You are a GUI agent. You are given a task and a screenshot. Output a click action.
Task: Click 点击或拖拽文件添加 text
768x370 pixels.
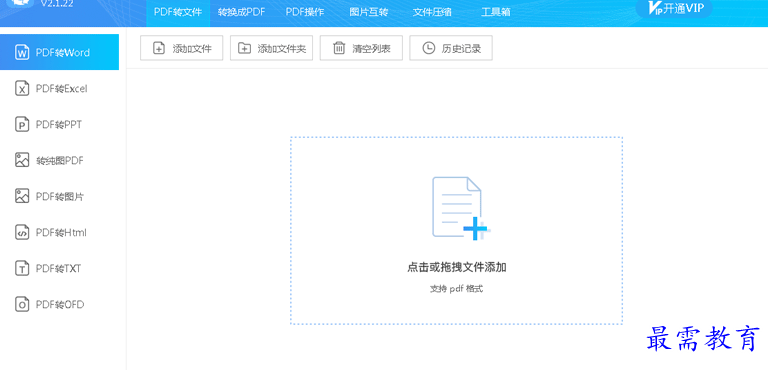pos(456,268)
